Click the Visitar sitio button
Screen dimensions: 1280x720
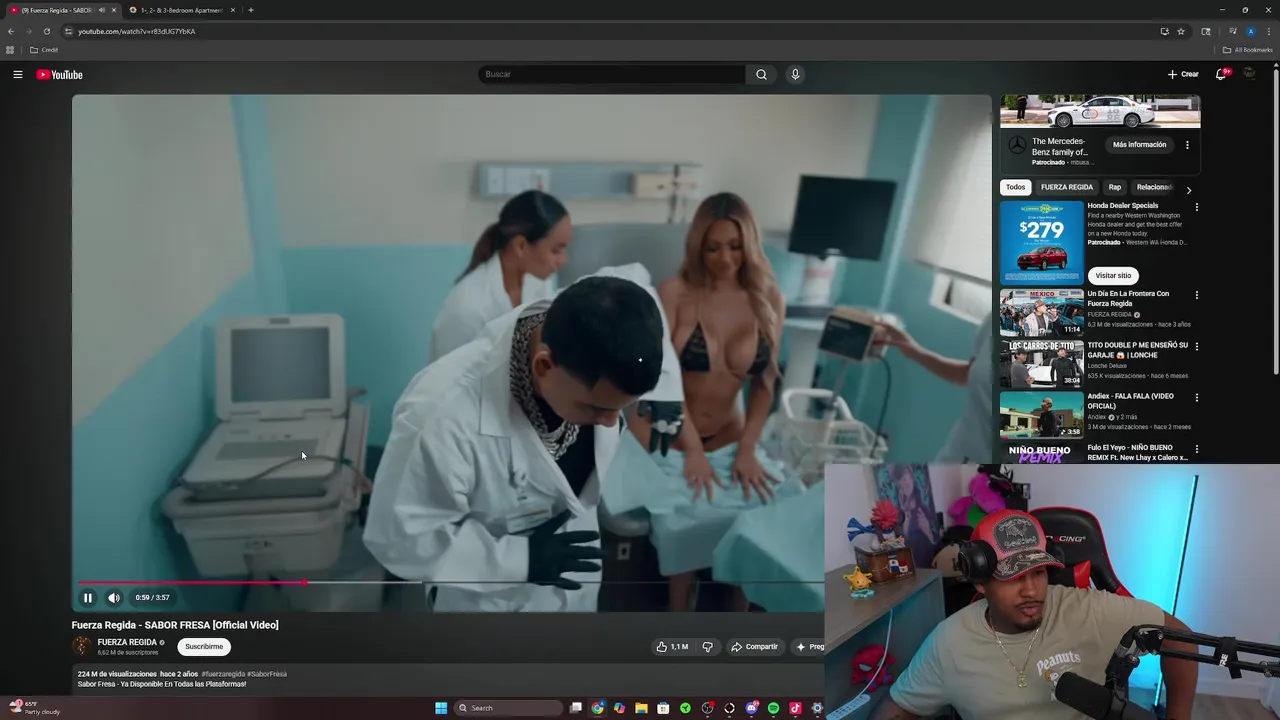(x=1113, y=275)
